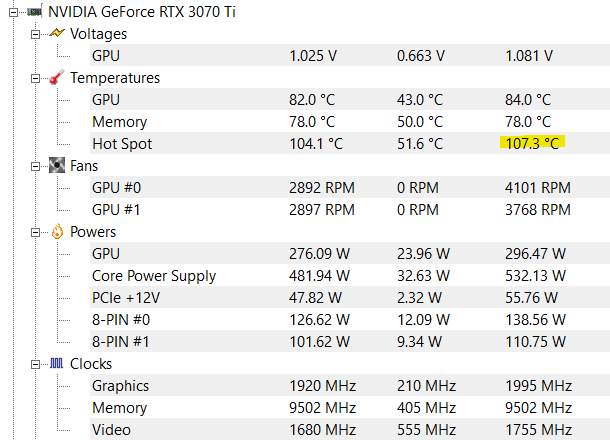
Task: Select the GPU #1 fan row
Action: (350, 209)
